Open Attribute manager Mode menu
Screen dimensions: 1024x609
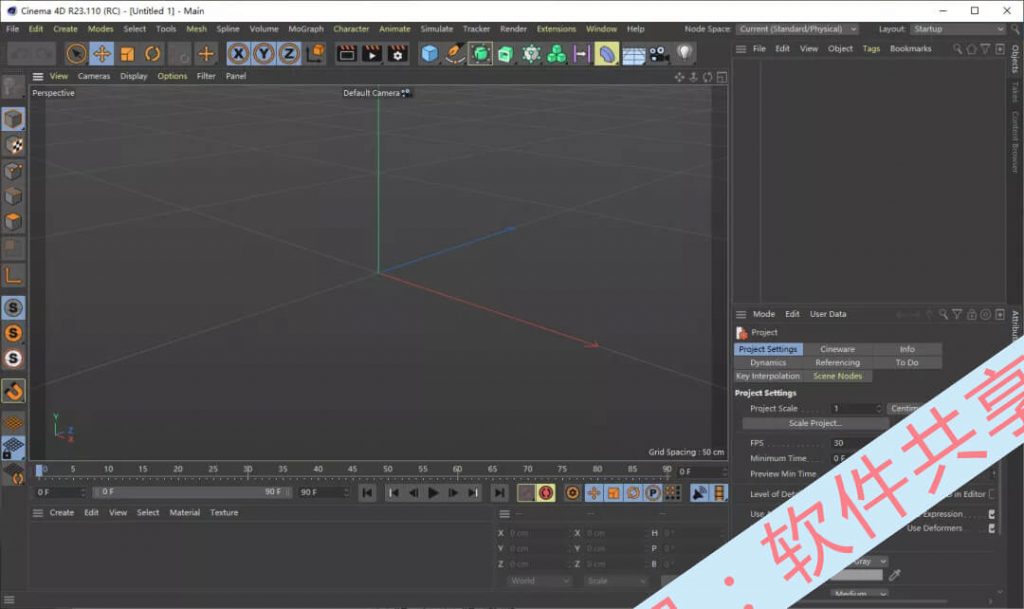[x=763, y=315]
